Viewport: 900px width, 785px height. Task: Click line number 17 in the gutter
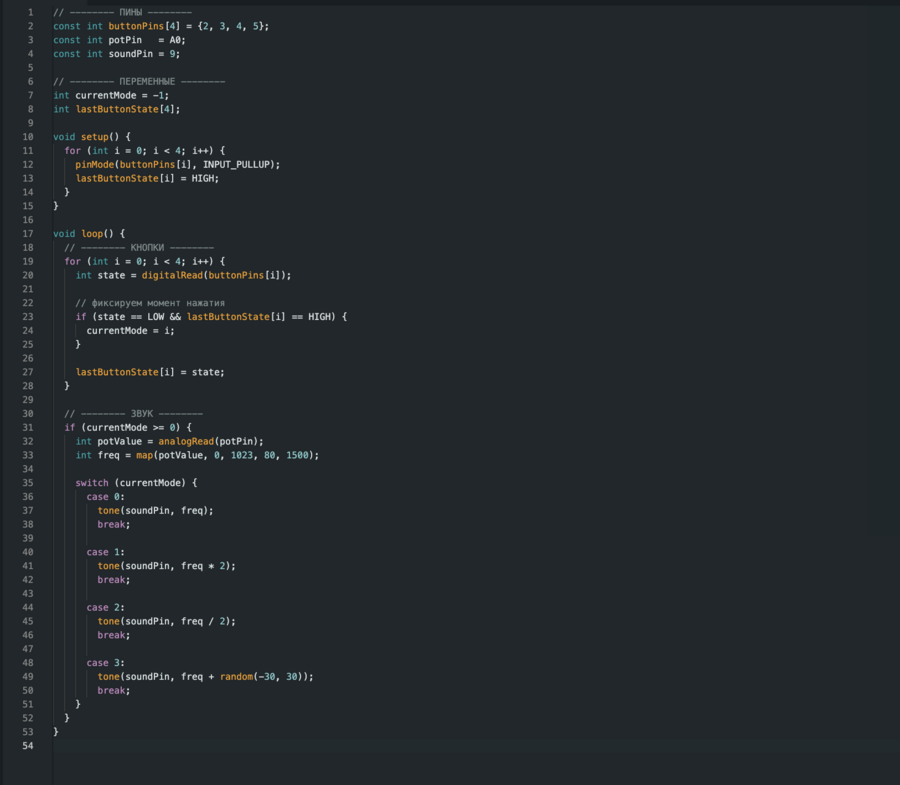(x=29, y=234)
